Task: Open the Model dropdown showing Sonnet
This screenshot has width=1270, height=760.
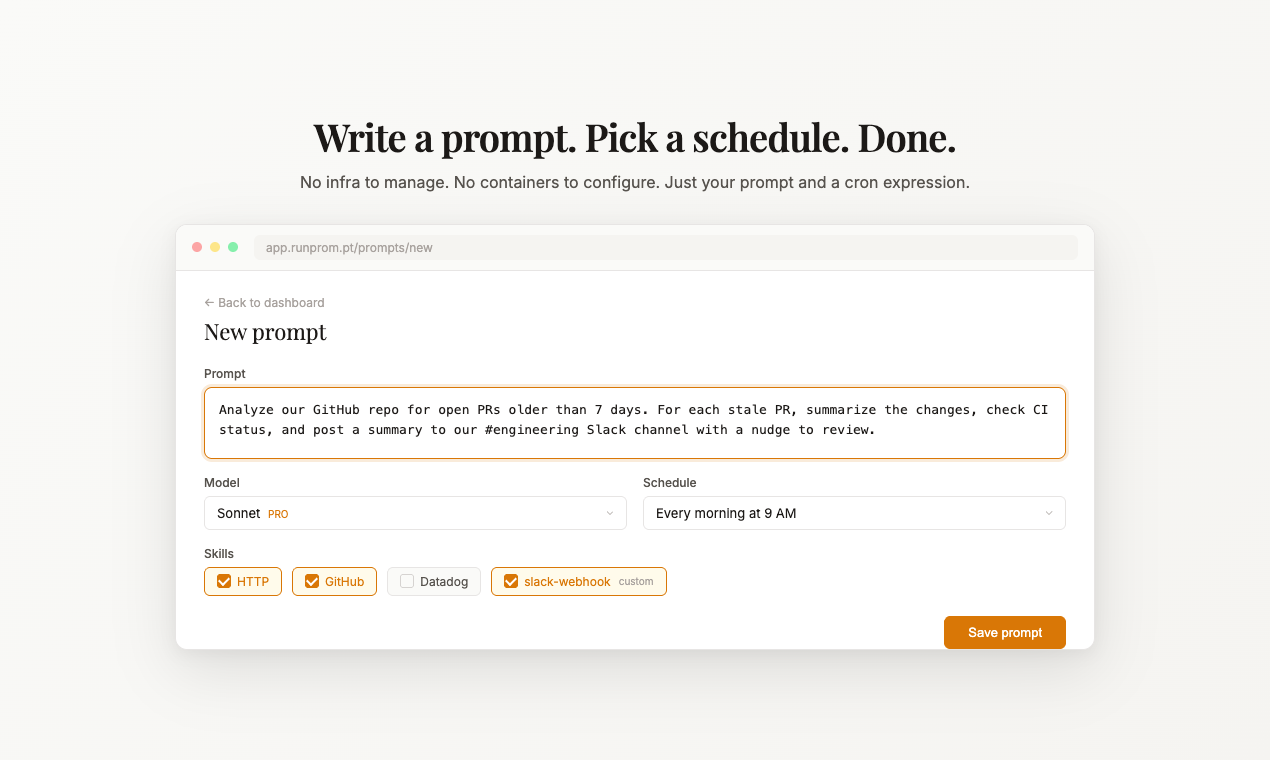Action: 415,513
